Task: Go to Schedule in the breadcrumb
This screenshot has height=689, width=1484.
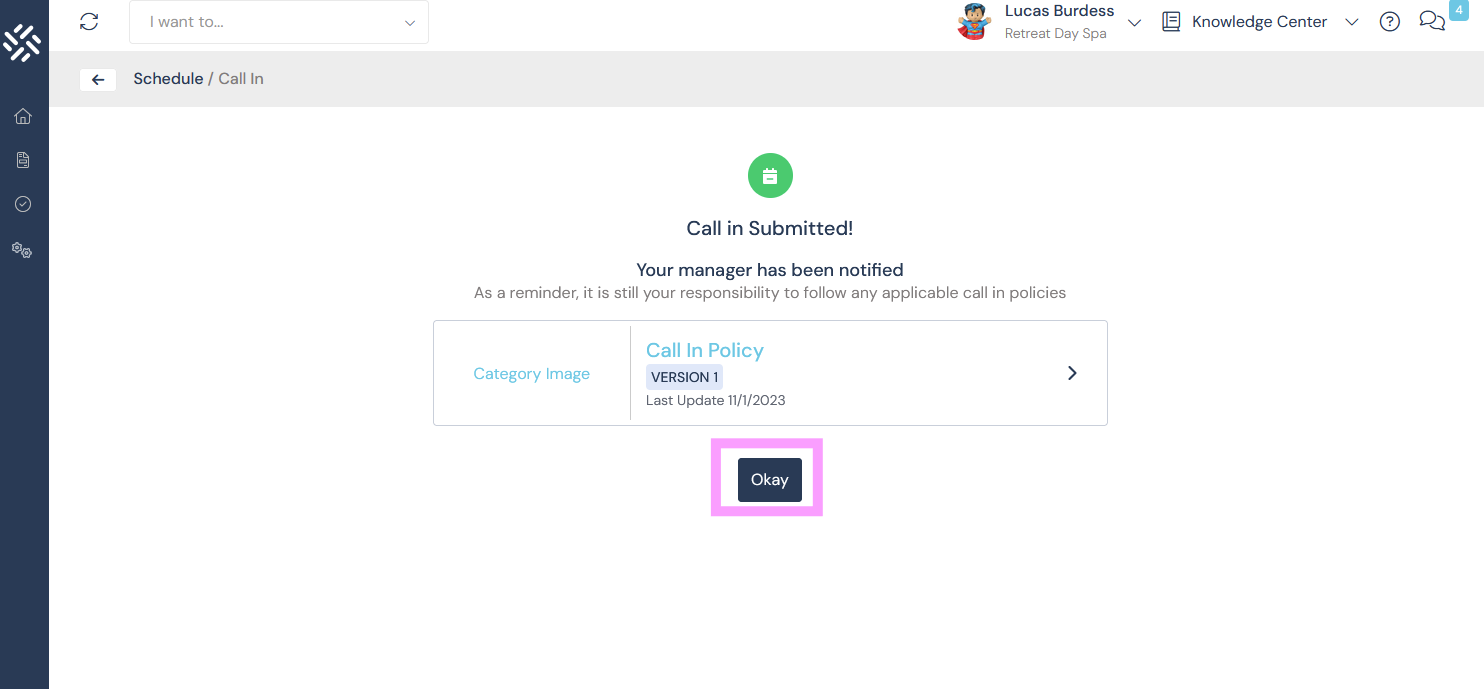Action: (x=168, y=79)
